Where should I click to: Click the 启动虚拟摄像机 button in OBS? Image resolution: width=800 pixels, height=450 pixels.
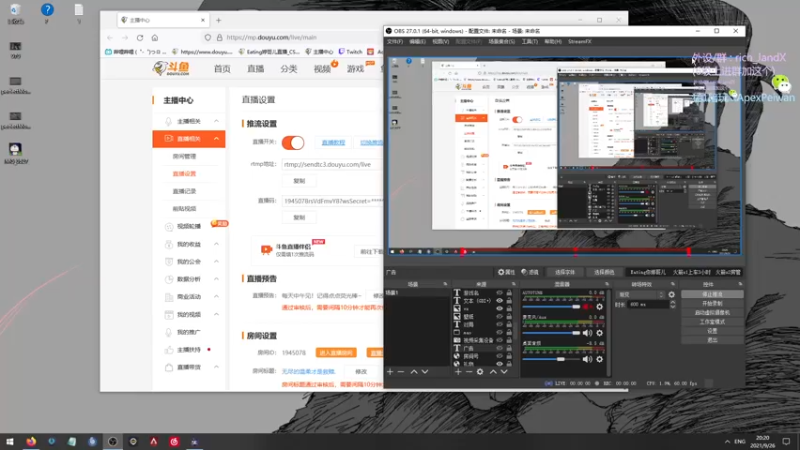[712, 313]
